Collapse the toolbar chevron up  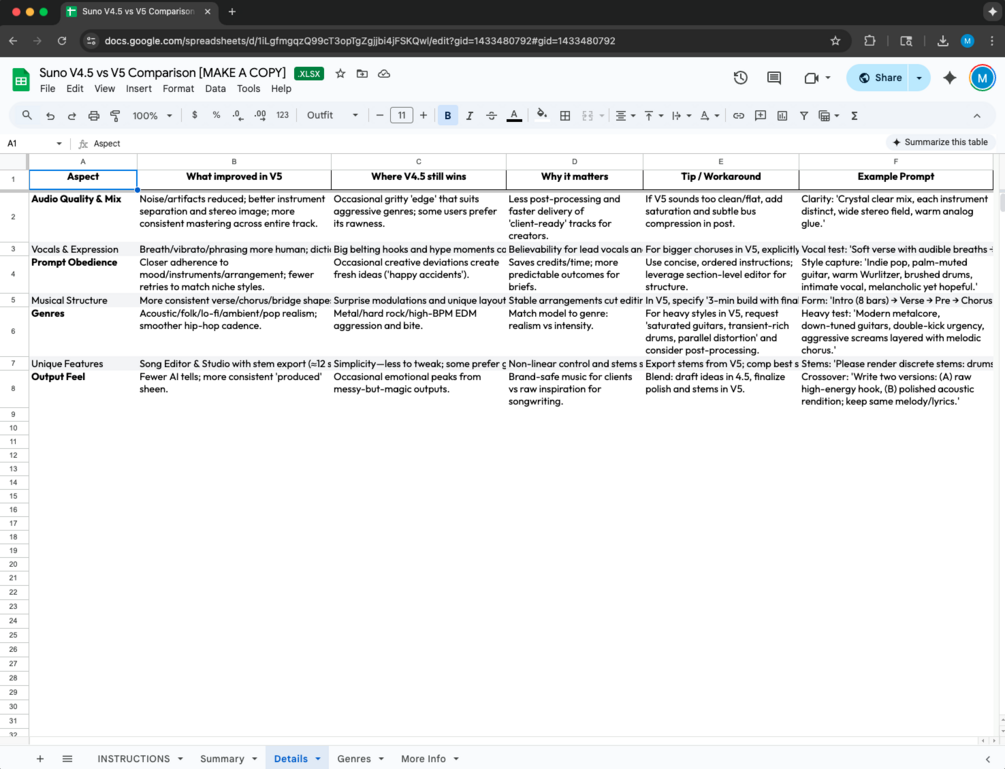pos(977,116)
